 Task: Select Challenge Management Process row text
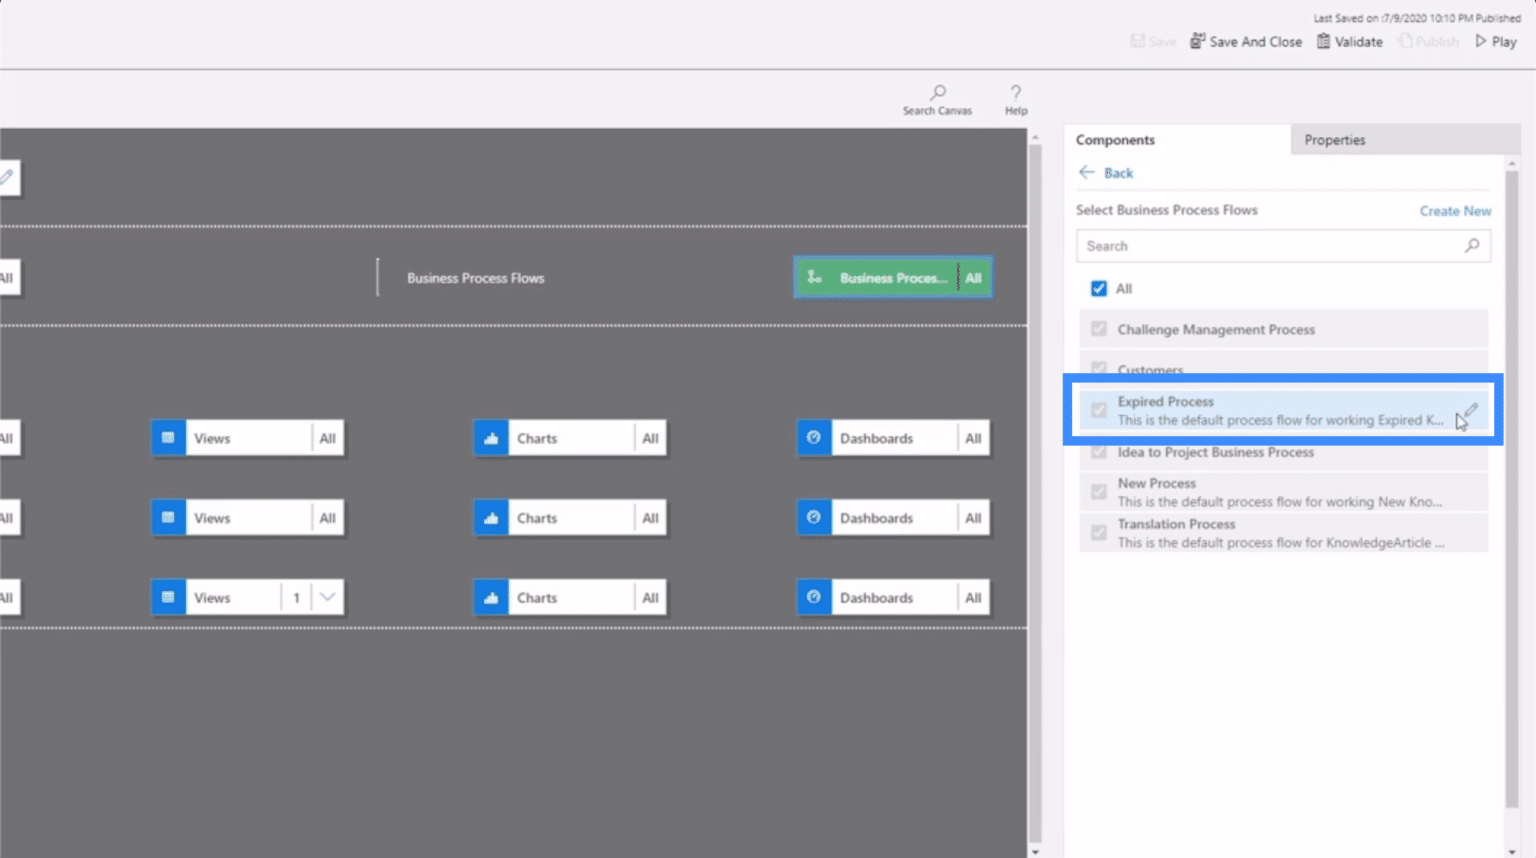(1216, 329)
